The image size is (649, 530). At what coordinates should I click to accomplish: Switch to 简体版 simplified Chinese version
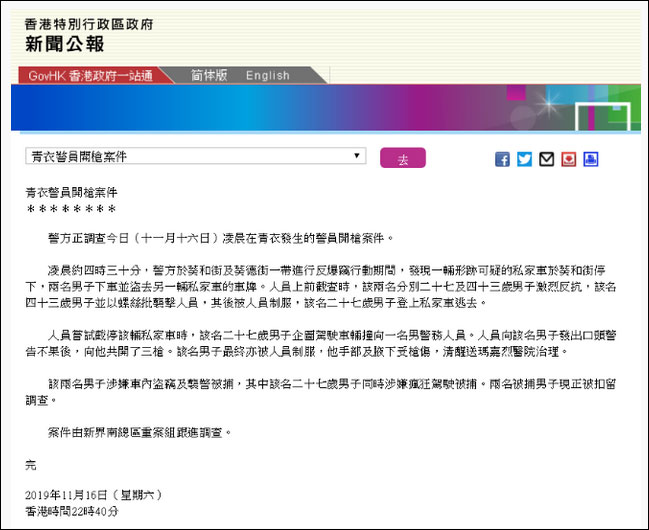point(209,75)
